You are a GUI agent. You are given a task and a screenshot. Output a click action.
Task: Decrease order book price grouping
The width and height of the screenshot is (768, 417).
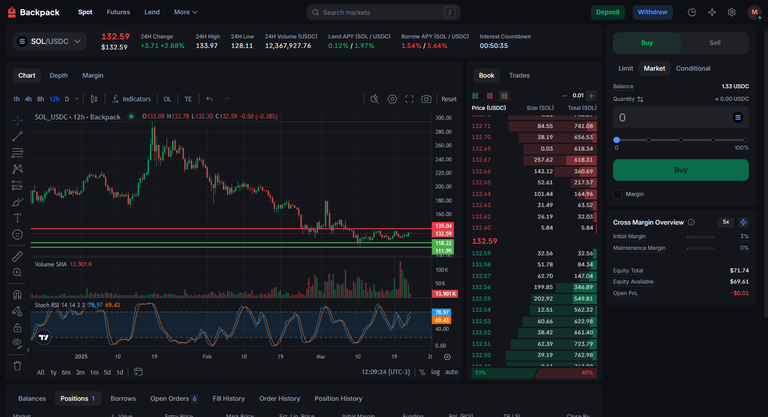click(564, 96)
